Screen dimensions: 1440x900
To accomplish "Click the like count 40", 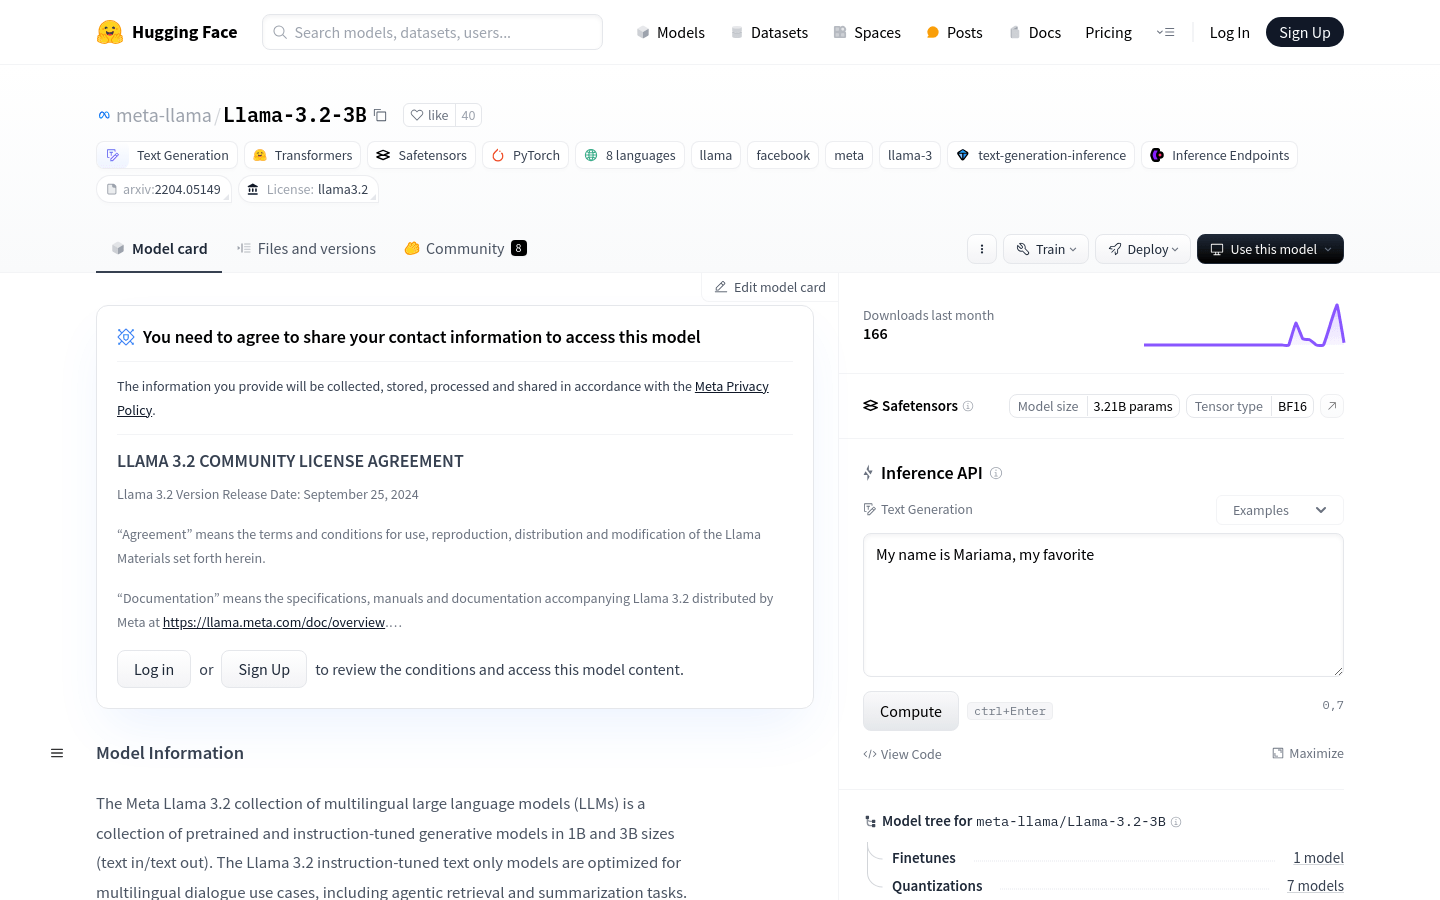I will point(468,115).
